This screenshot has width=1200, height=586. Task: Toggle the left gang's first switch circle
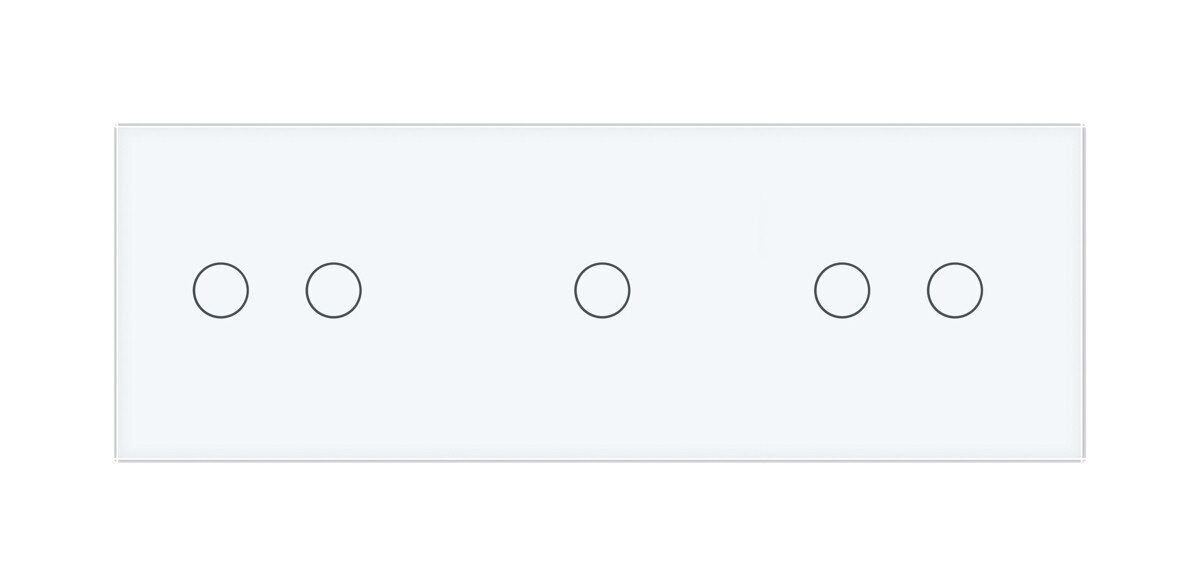pos(220,290)
